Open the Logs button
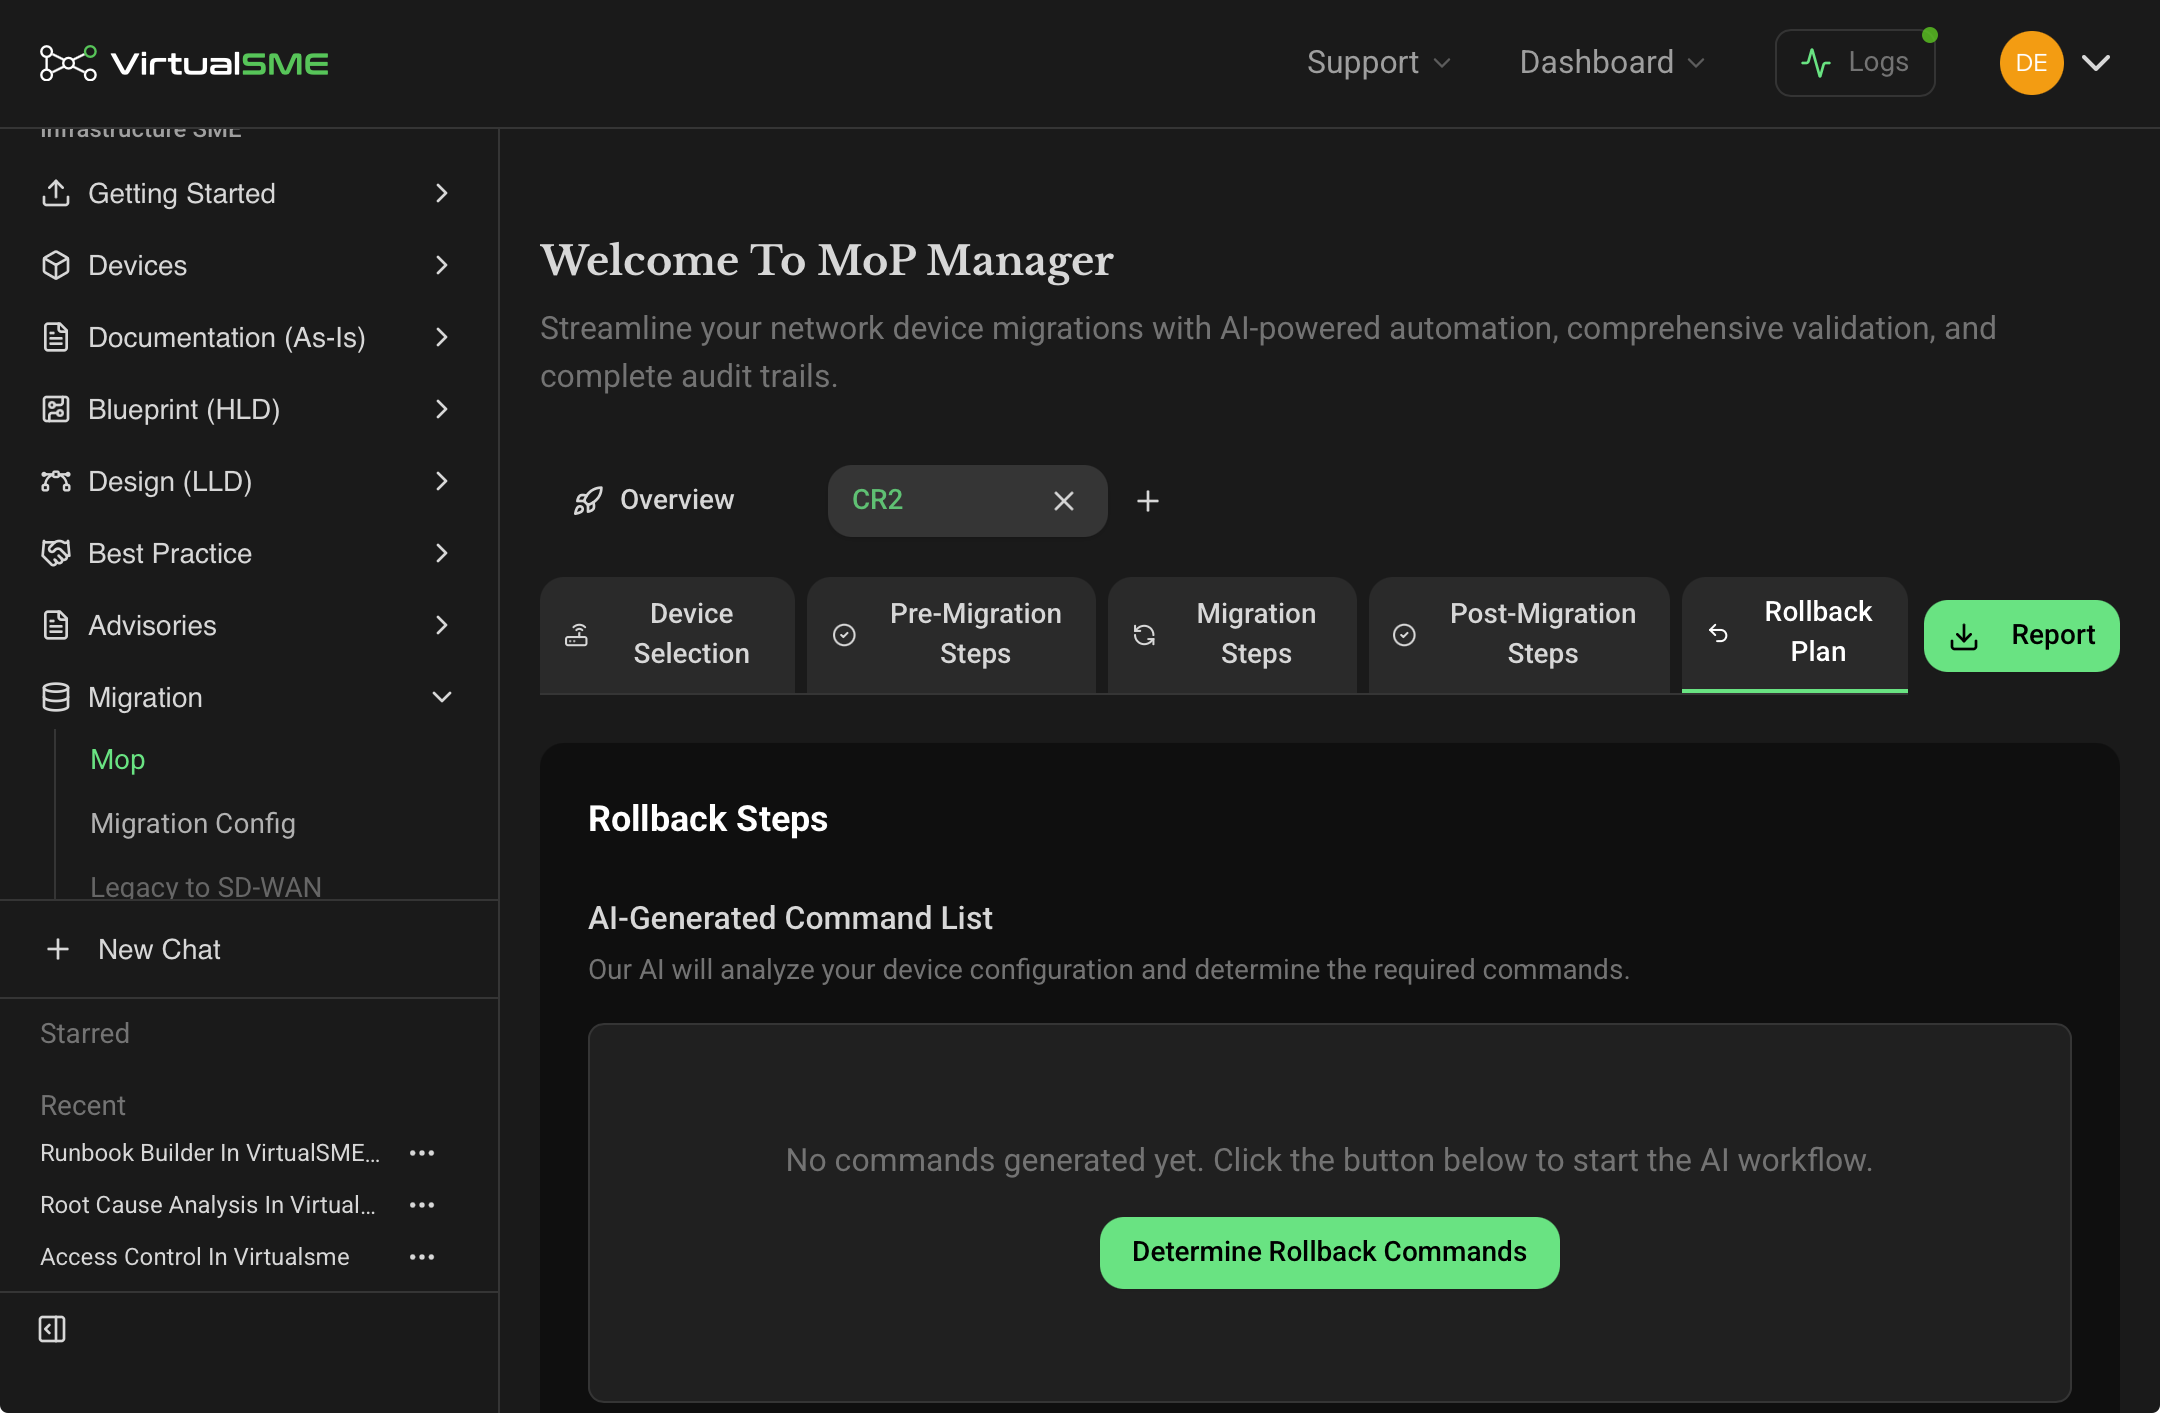The width and height of the screenshot is (2160, 1413). point(1855,63)
